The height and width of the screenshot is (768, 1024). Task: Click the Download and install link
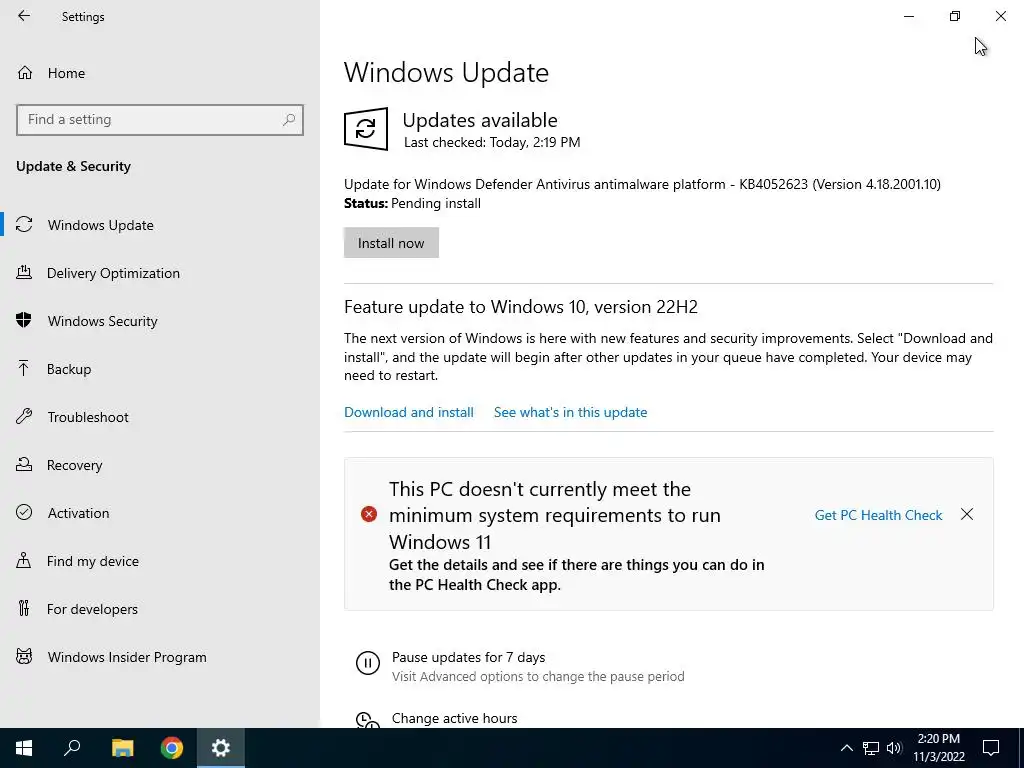(409, 412)
